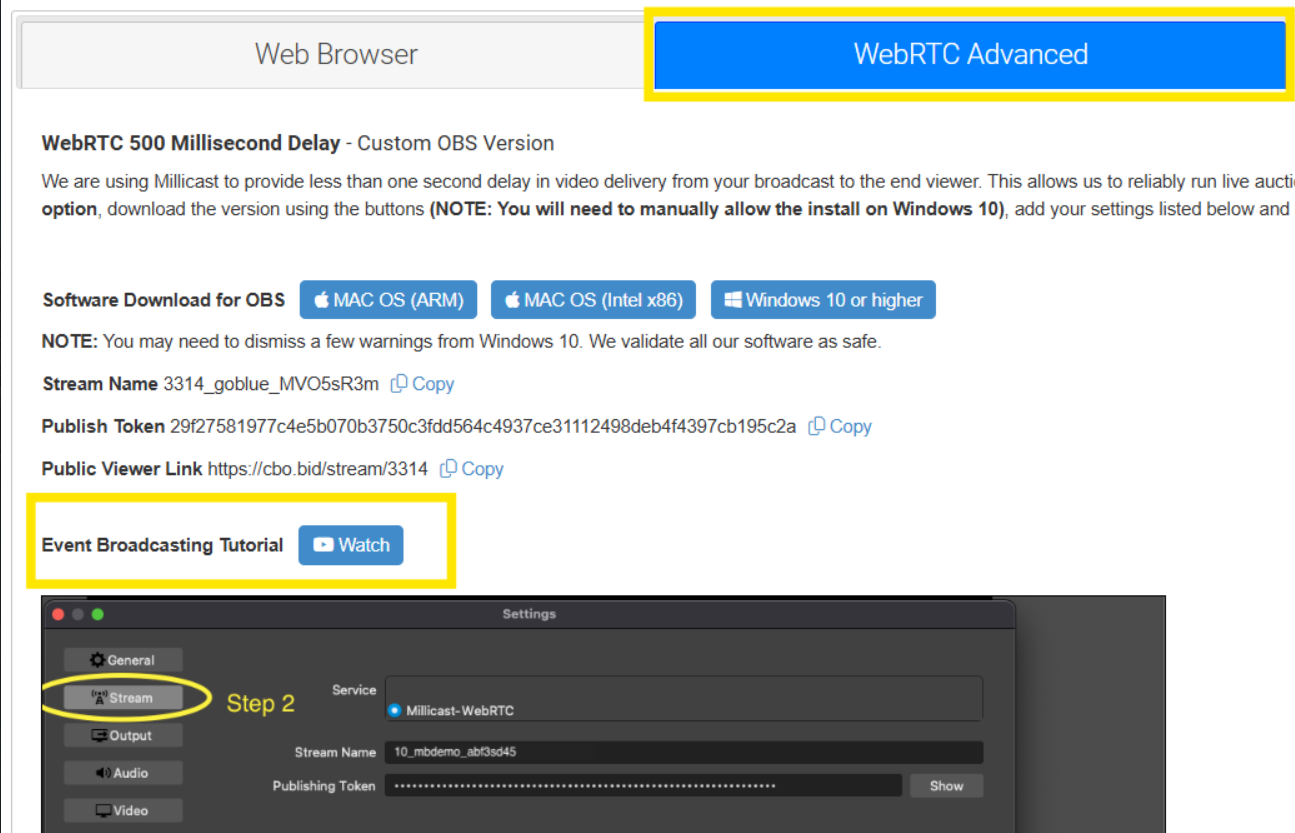The width and height of the screenshot is (1295, 833).
Task: Click the Publishing Token password field
Action: click(643, 786)
